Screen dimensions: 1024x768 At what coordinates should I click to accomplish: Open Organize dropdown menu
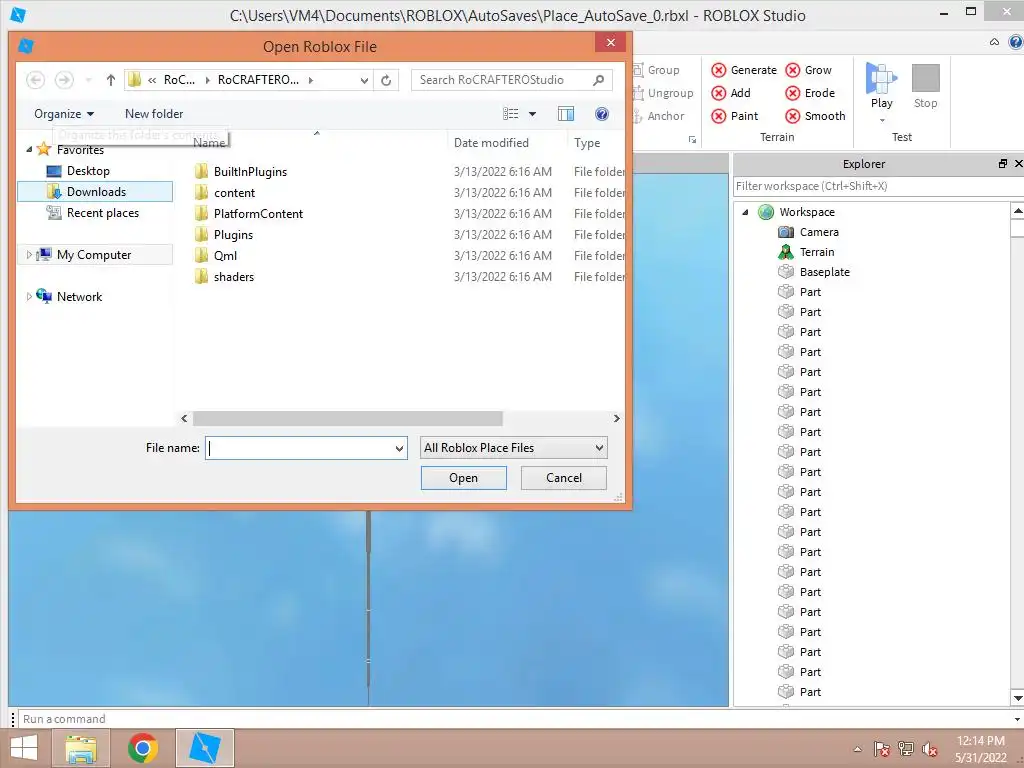63,114
